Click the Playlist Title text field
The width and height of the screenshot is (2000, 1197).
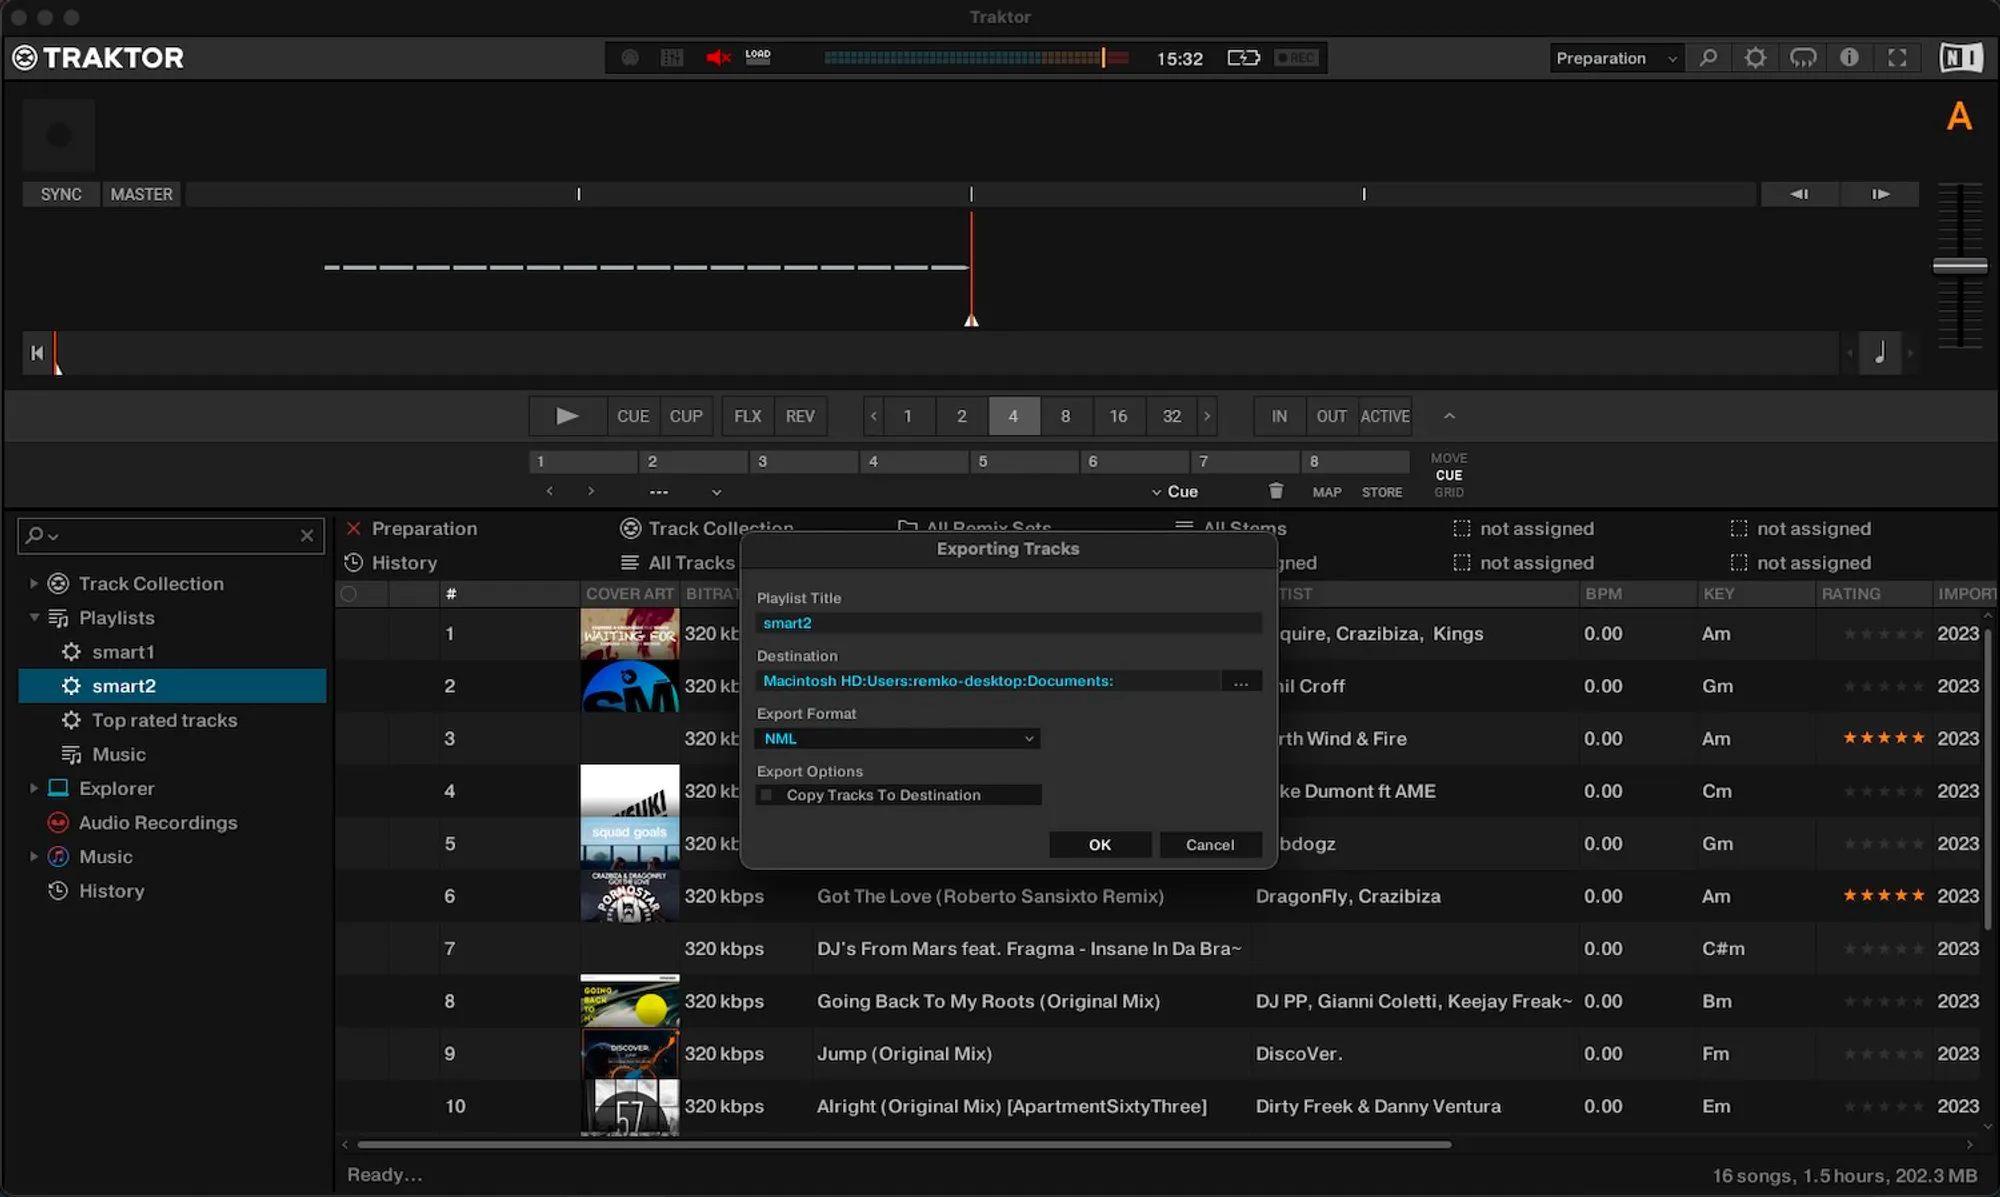pos(1007,623)
